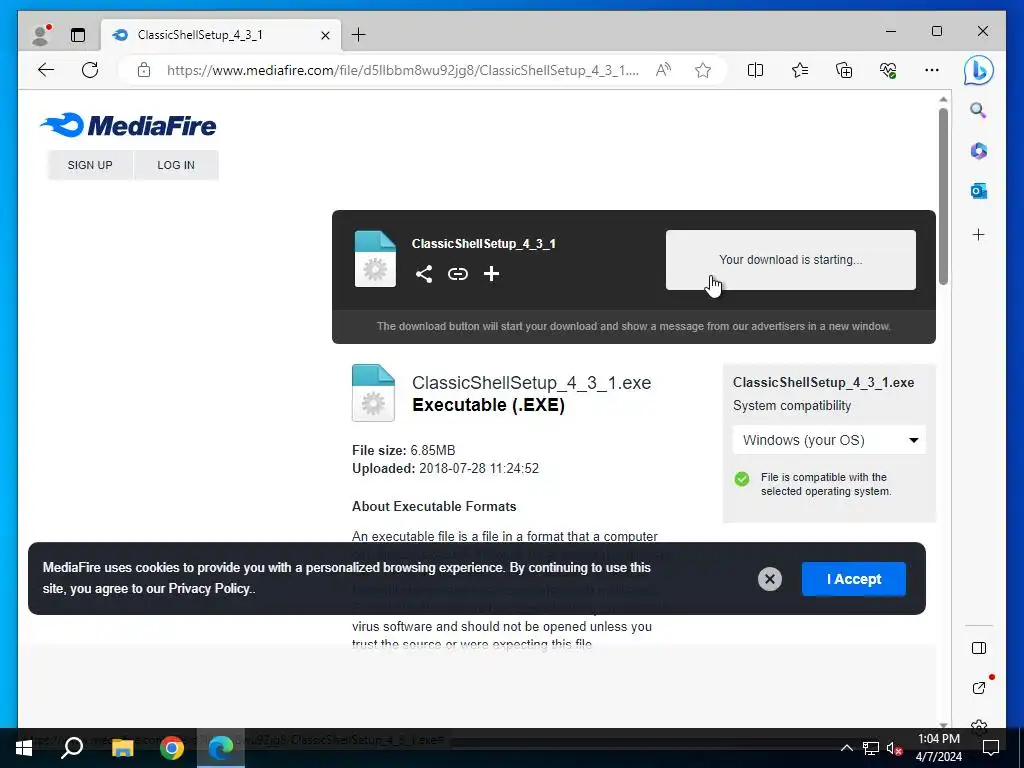The image size is (1024, 768).
Task: Open Browser essentials heart icon
Action: pyautogui.click(x=888, y=70)
